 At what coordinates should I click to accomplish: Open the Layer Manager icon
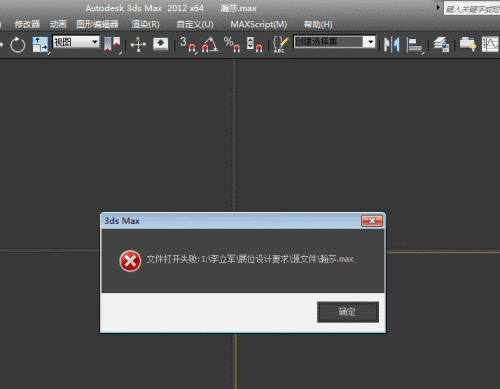[441, 44]
